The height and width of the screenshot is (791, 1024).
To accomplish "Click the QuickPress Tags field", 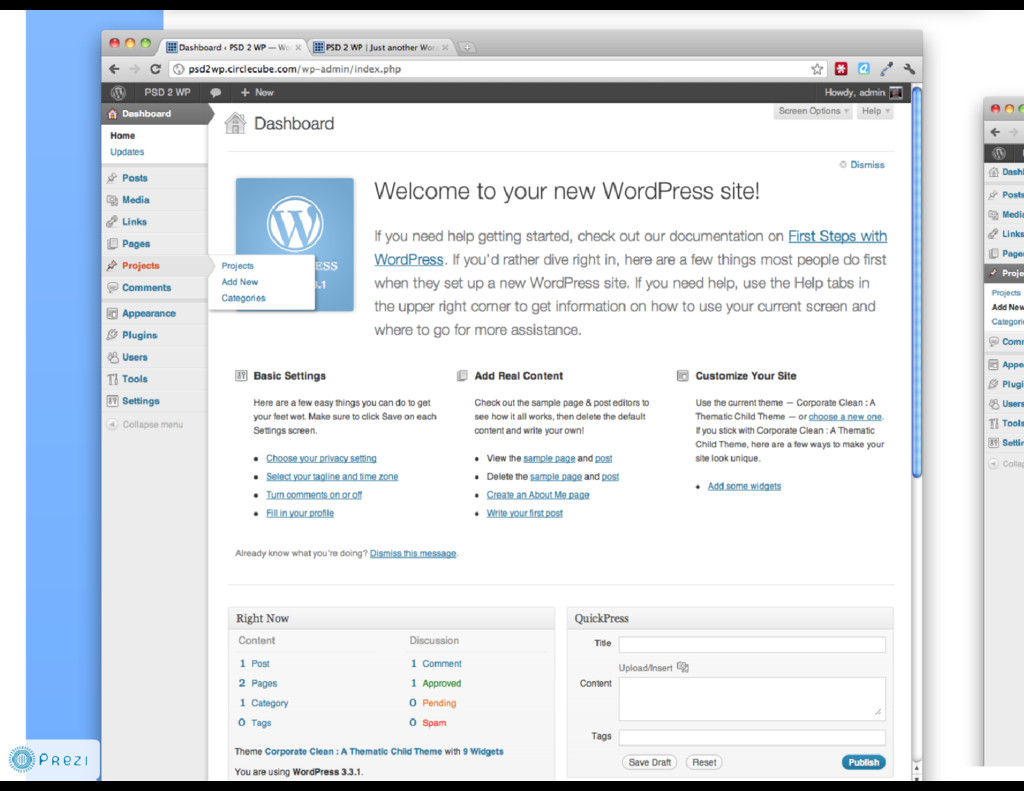I will [752, 737].
